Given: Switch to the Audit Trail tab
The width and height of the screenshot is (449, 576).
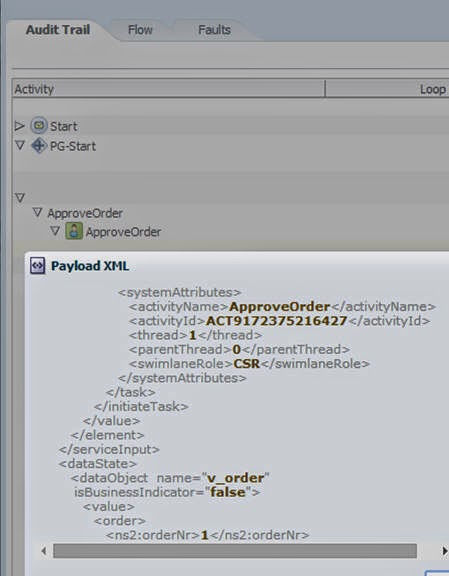Looking at the screenshot, I should click(58, 30).
